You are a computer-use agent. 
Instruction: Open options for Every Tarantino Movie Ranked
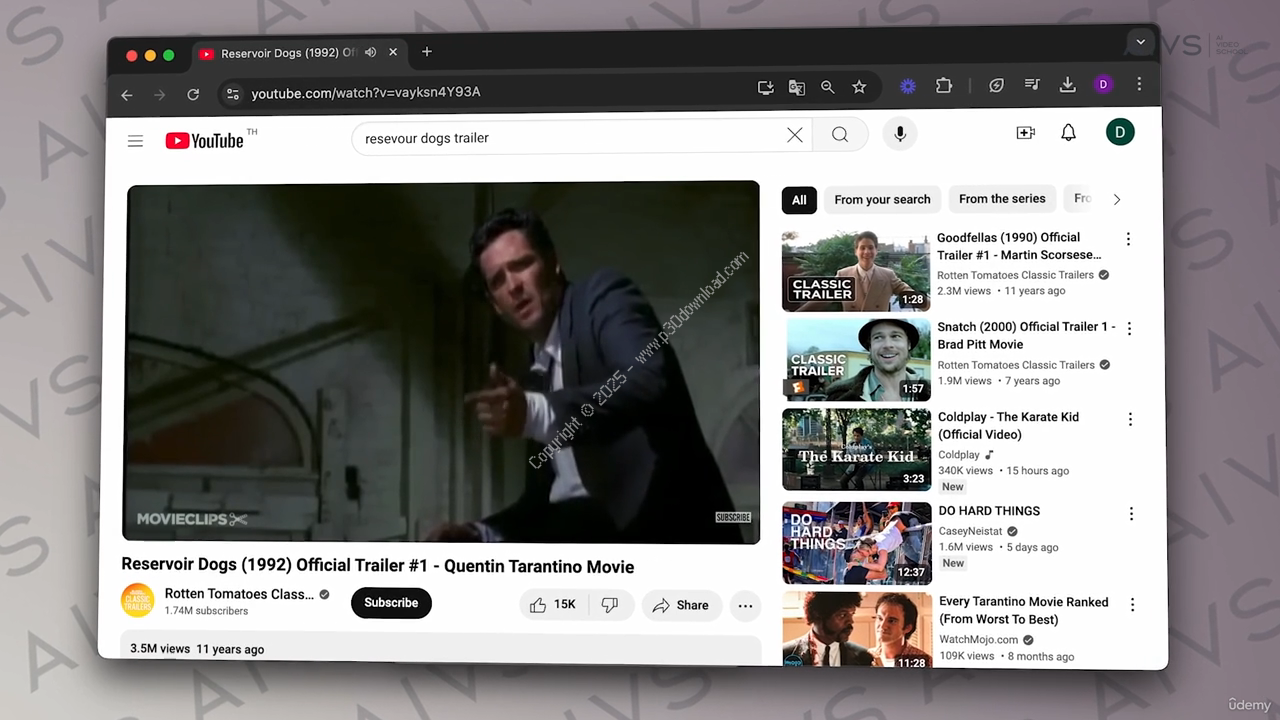[x=1132, y=605]
